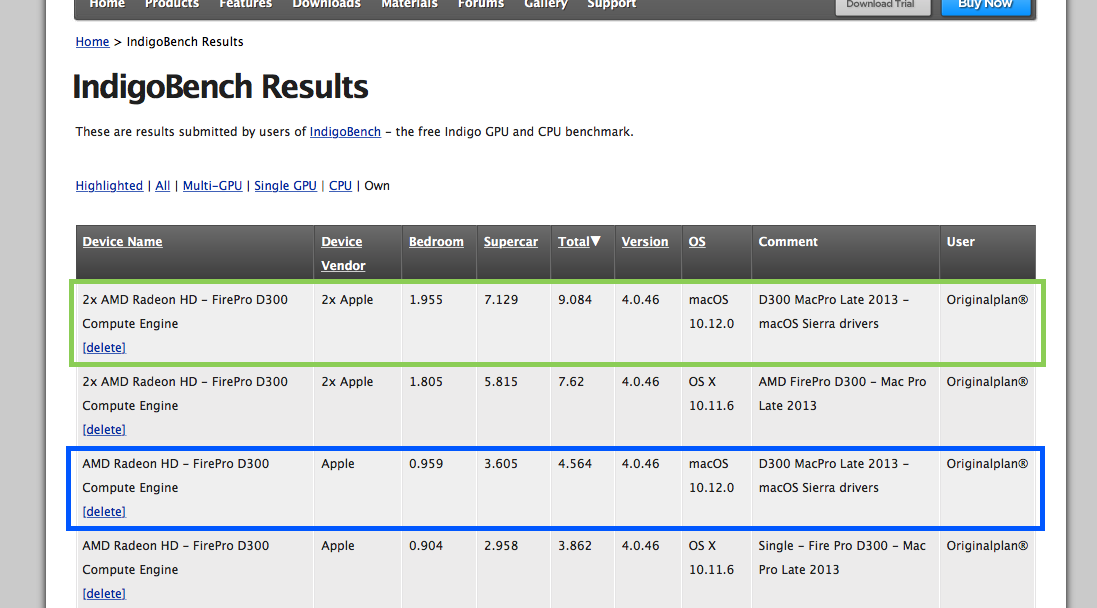Sort table by Version column
Image resolution: width=1097 pixels, height=608 pixels.
(x=645, y=241)
